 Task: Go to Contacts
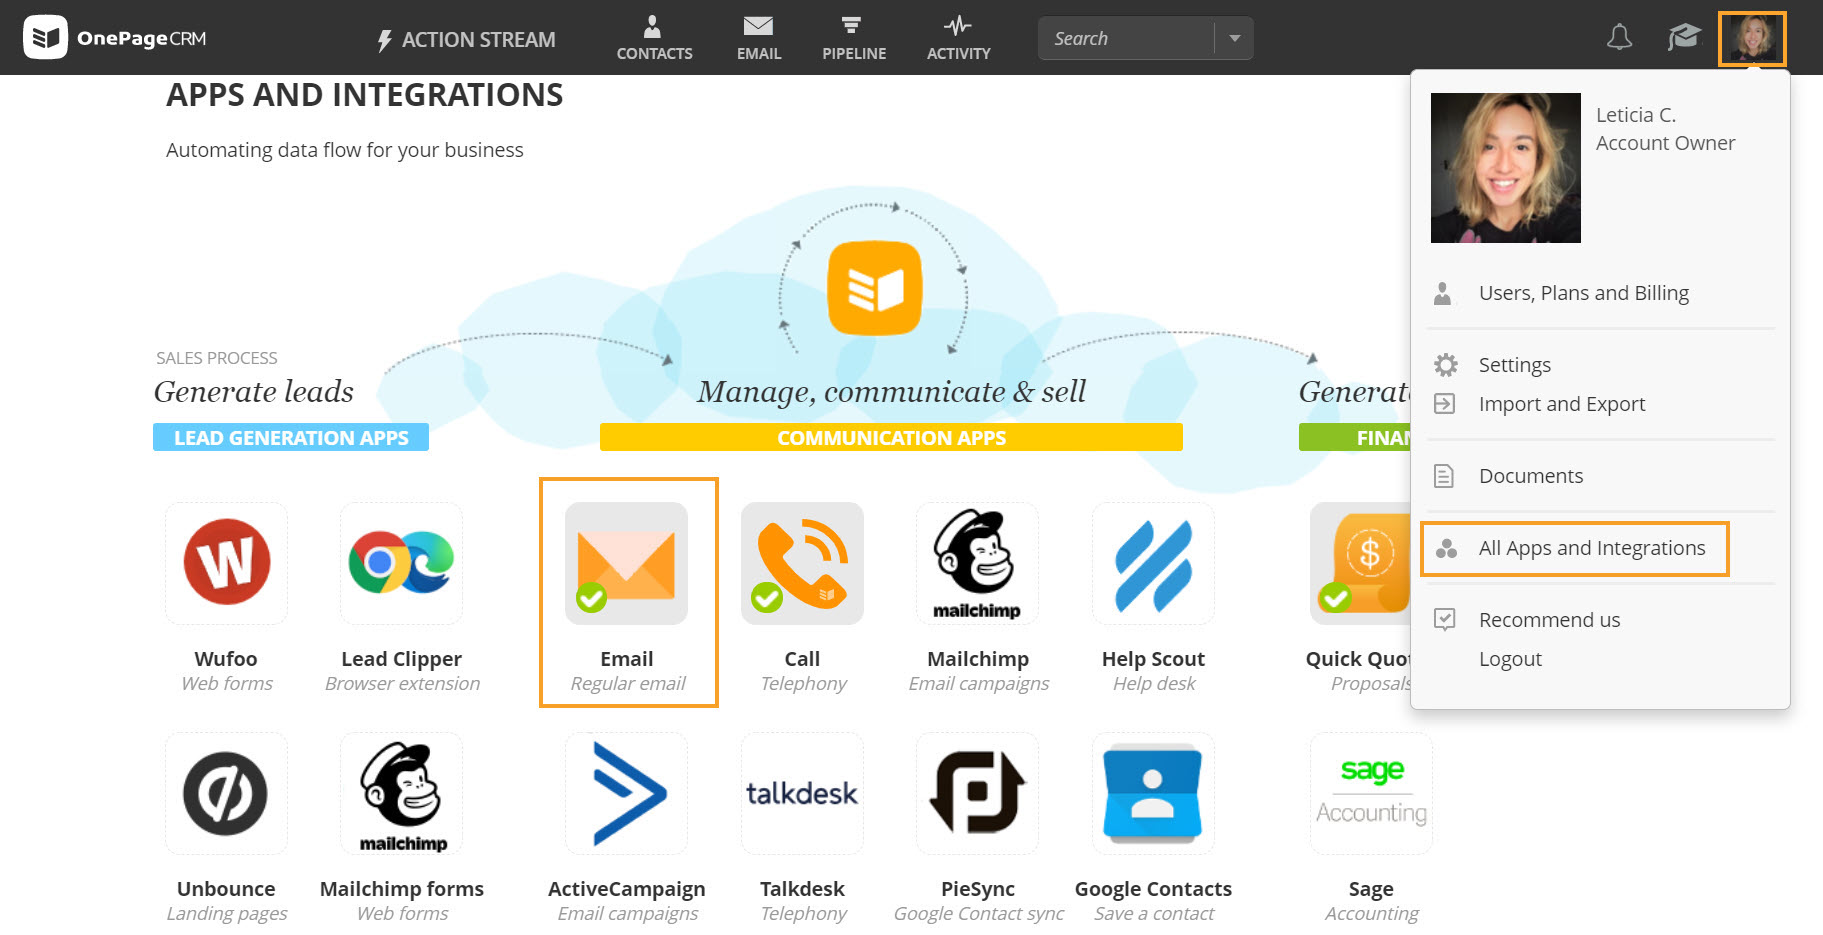click(x=654, y=38)
